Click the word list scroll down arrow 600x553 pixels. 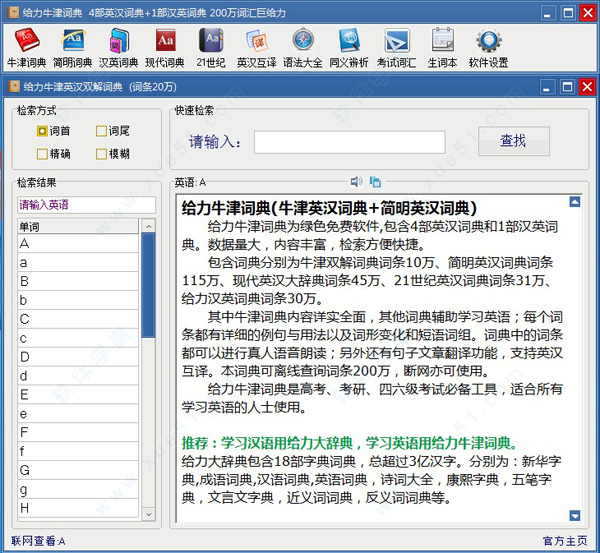(148, 514)
